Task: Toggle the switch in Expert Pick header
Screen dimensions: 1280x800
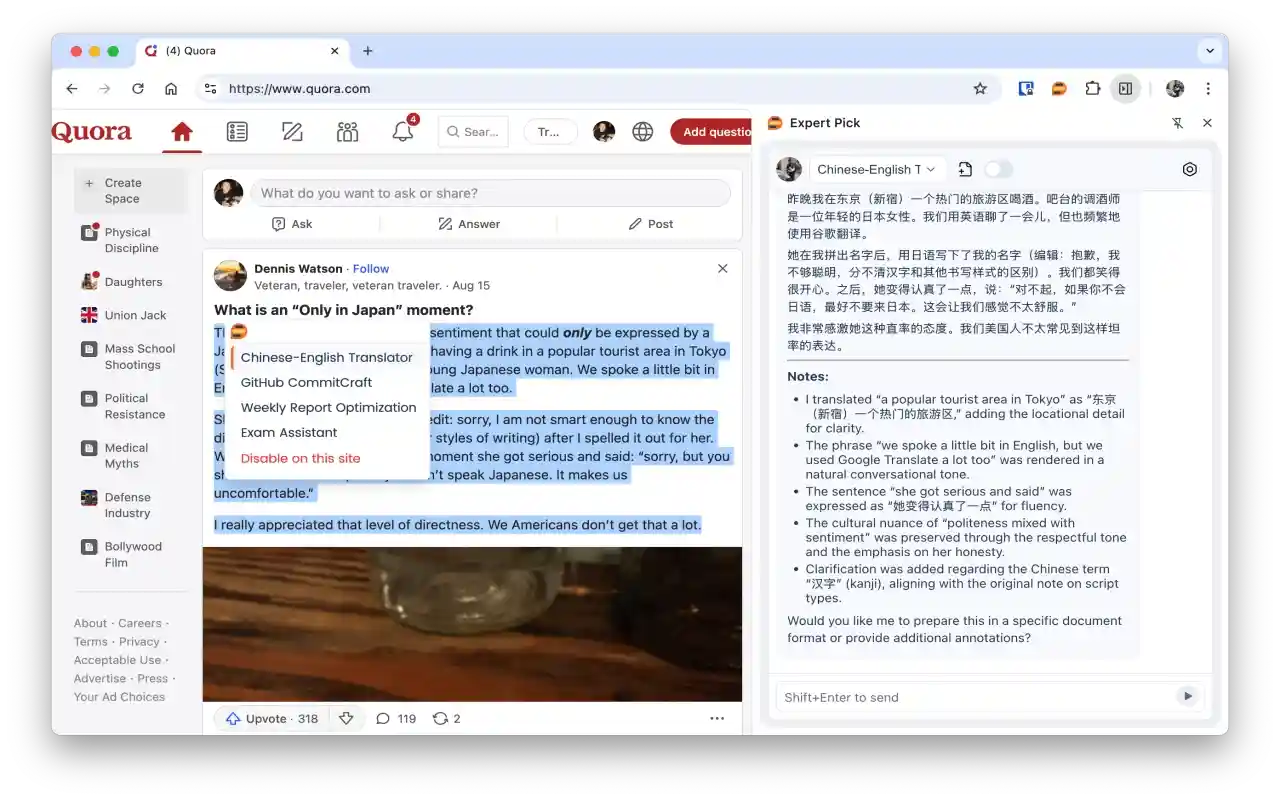Action: [x=998, y=170]
